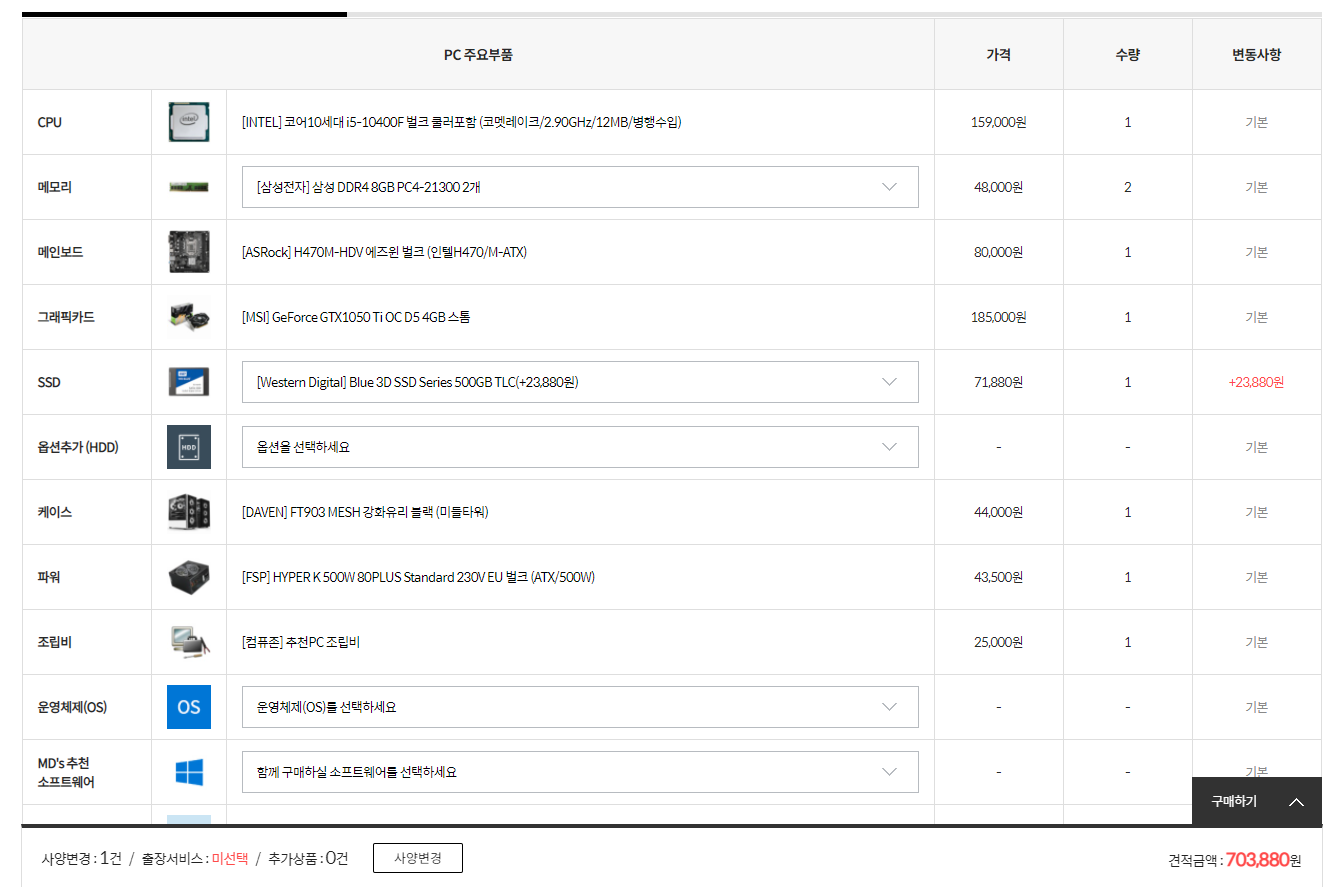Click the 그래픽카드 row label
The height and width of the screenshot is (887, 1327).
(x=66, y=317)
